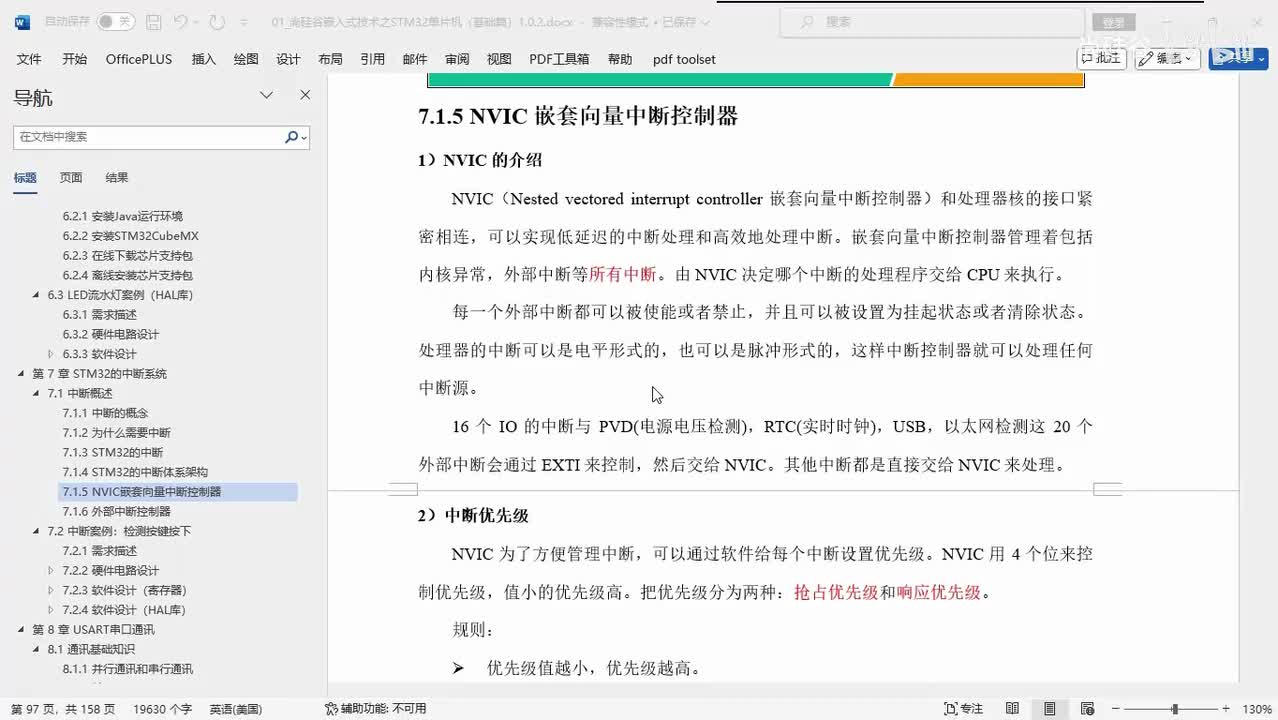Open the 文件 menu

click(29, 59)
